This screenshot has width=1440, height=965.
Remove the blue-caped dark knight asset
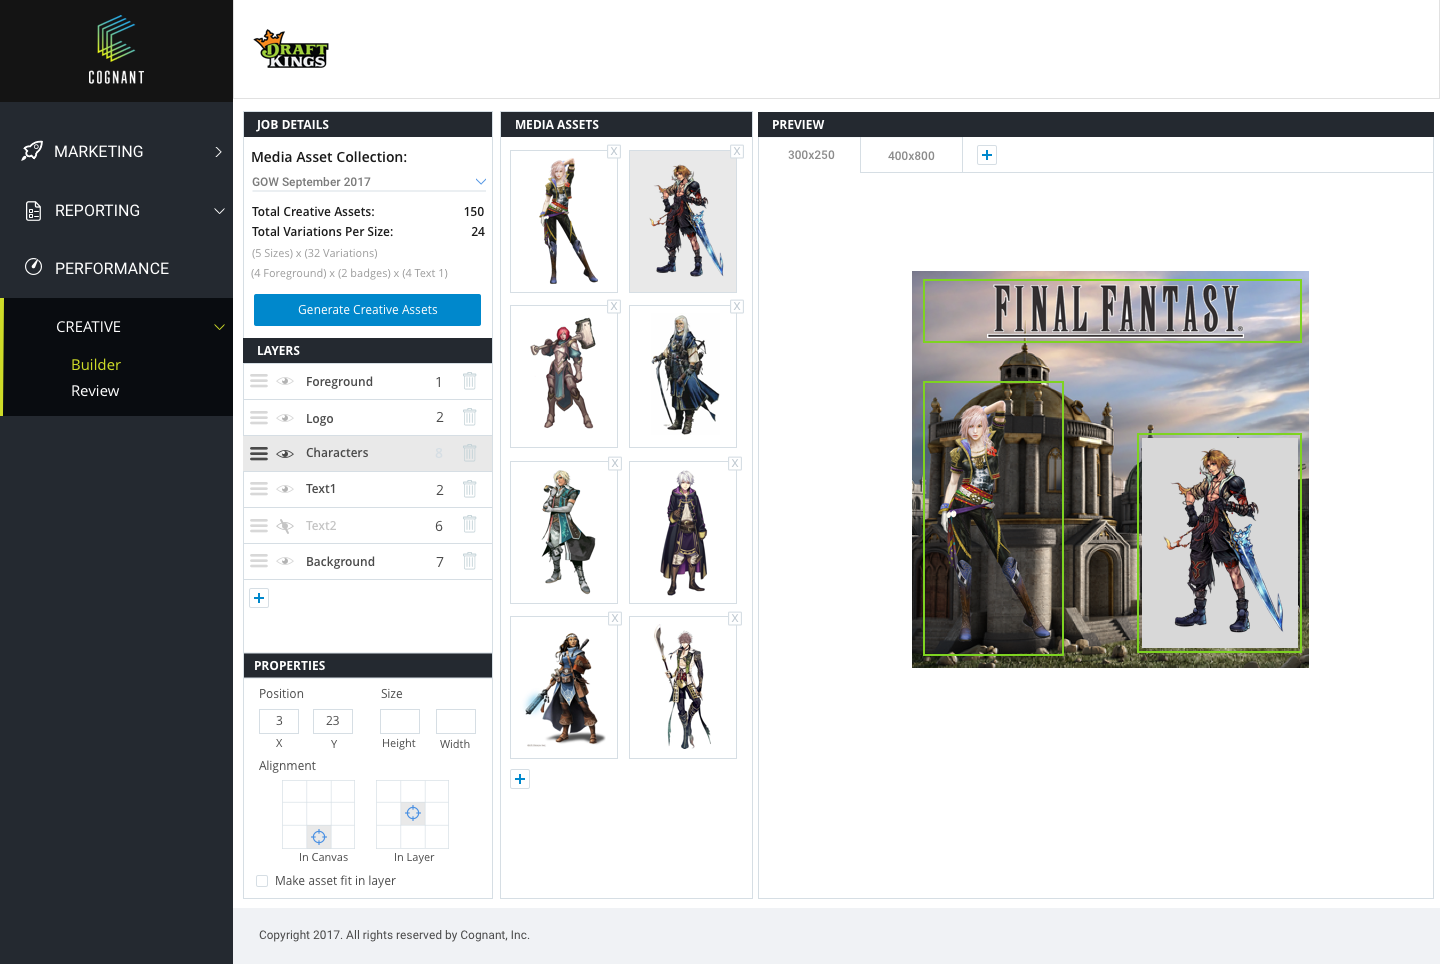[737, 307]
